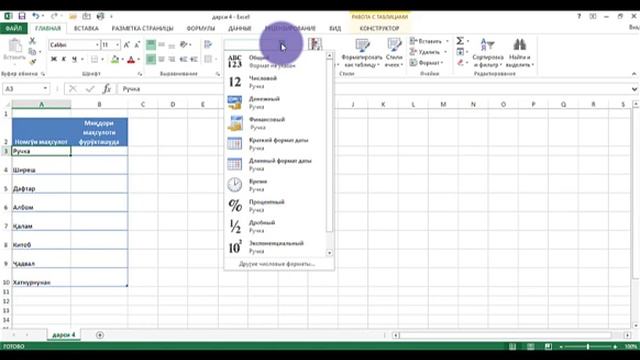640x360 pixels.
Task: Choose Денежный currency format in list
Action: click(x=275, y=102)
